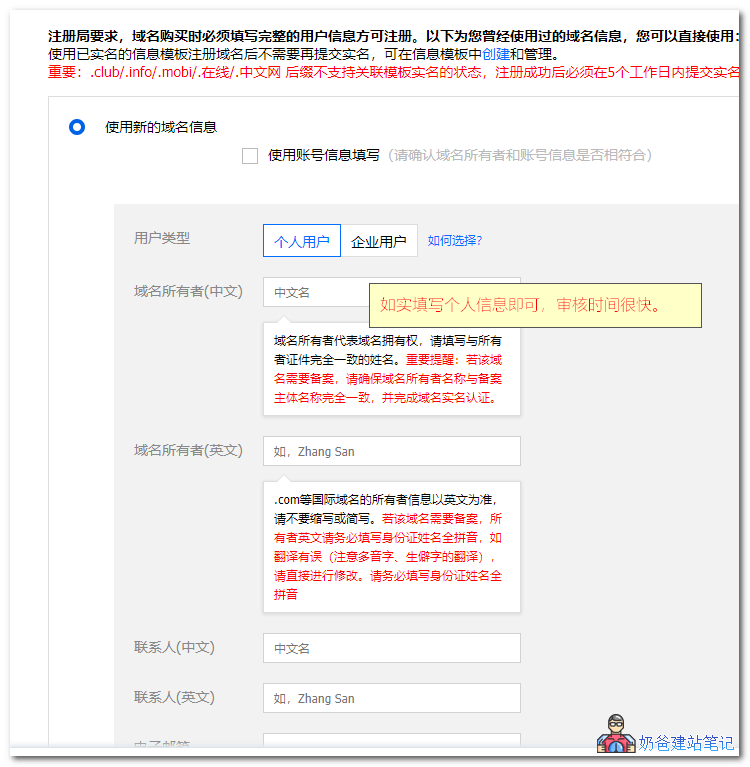
Task: Choose the 个人用户 user type
Action: coord(302,241)
